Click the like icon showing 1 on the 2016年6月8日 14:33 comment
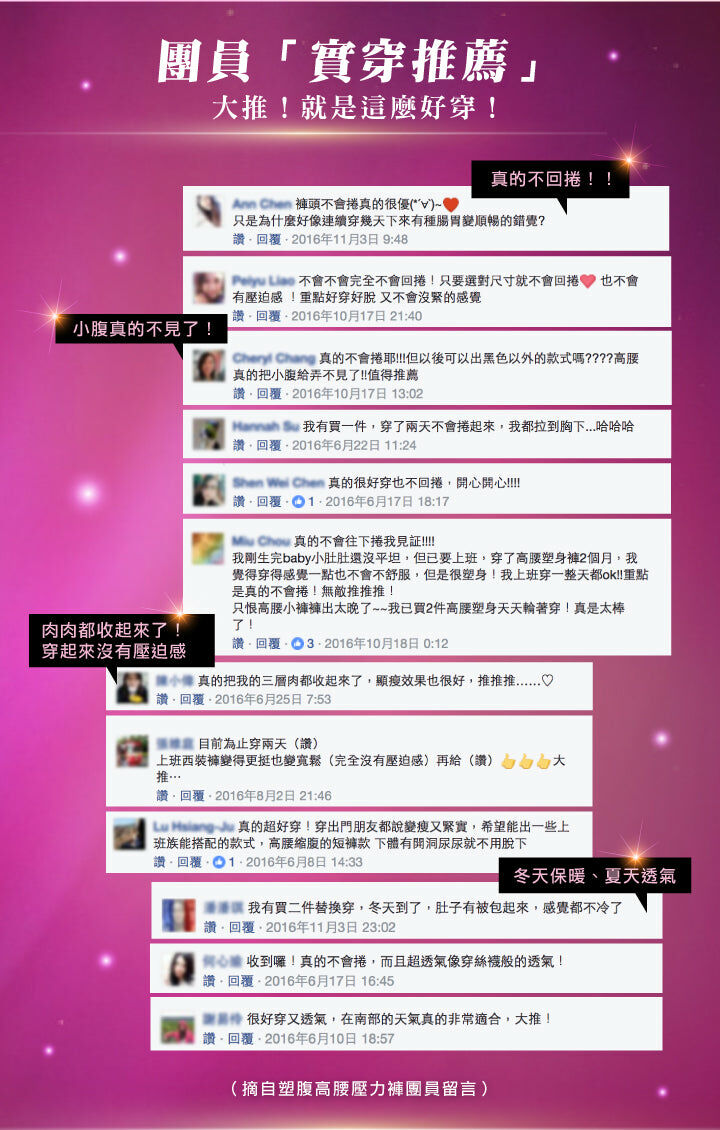 click(219, 862)
